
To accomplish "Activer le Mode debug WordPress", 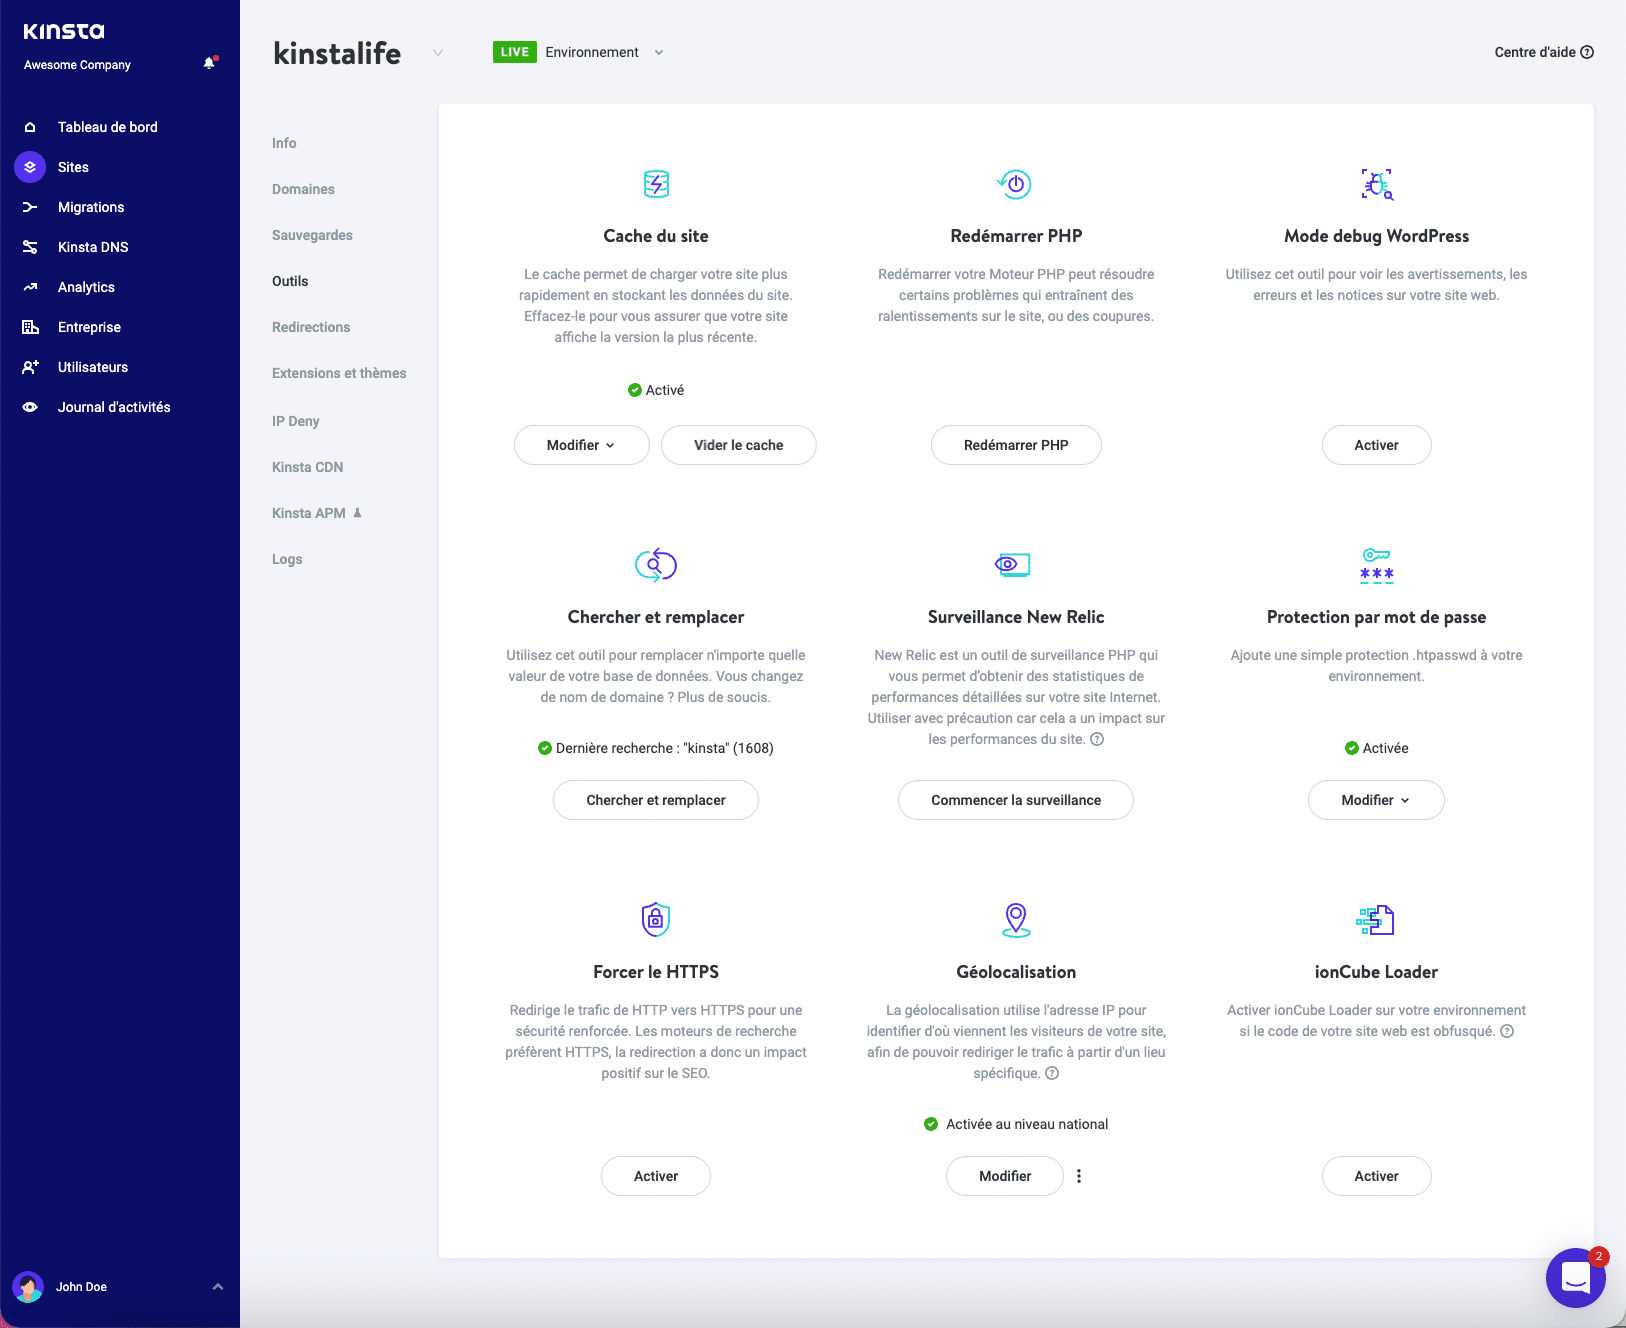I will coord(1376,445).
